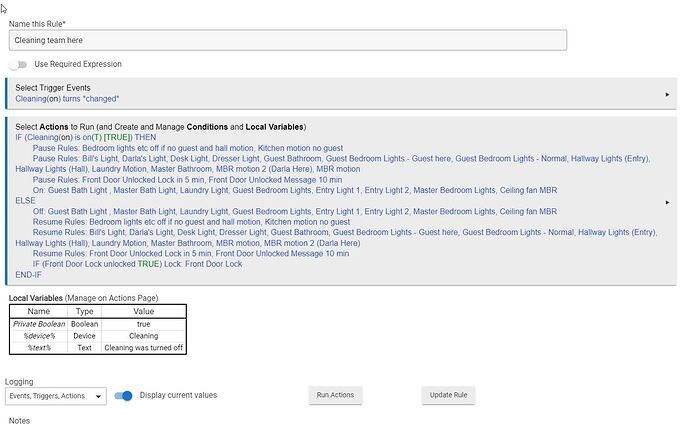Screen dimensions: 690x425
Task: Click the 'Cleaning was turned off' value cell
Action: click(144, 348)
